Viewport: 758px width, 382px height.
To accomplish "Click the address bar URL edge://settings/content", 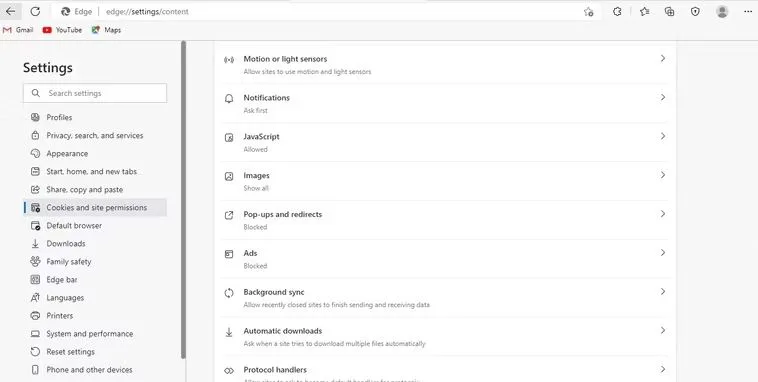I will tap(147, 12).
